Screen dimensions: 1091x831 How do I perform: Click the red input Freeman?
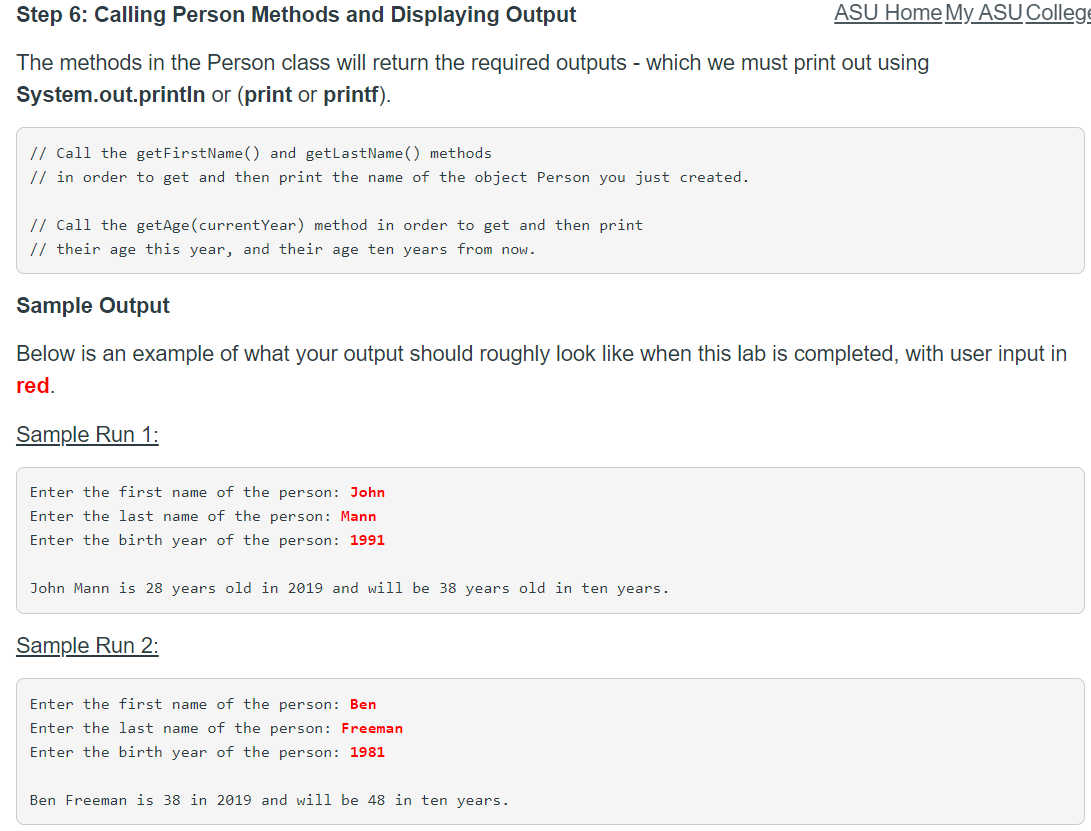click(372, 728)
